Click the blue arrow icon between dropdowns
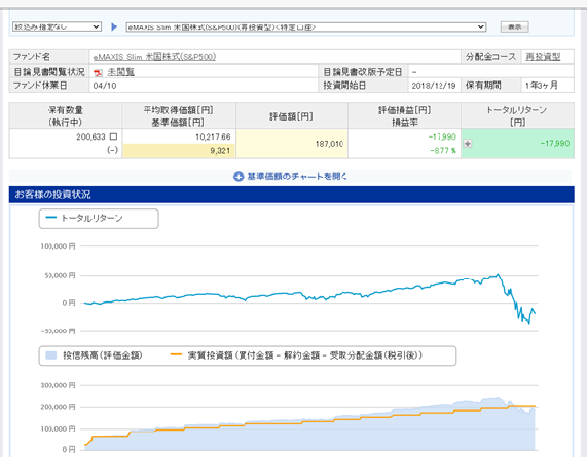 114,27
